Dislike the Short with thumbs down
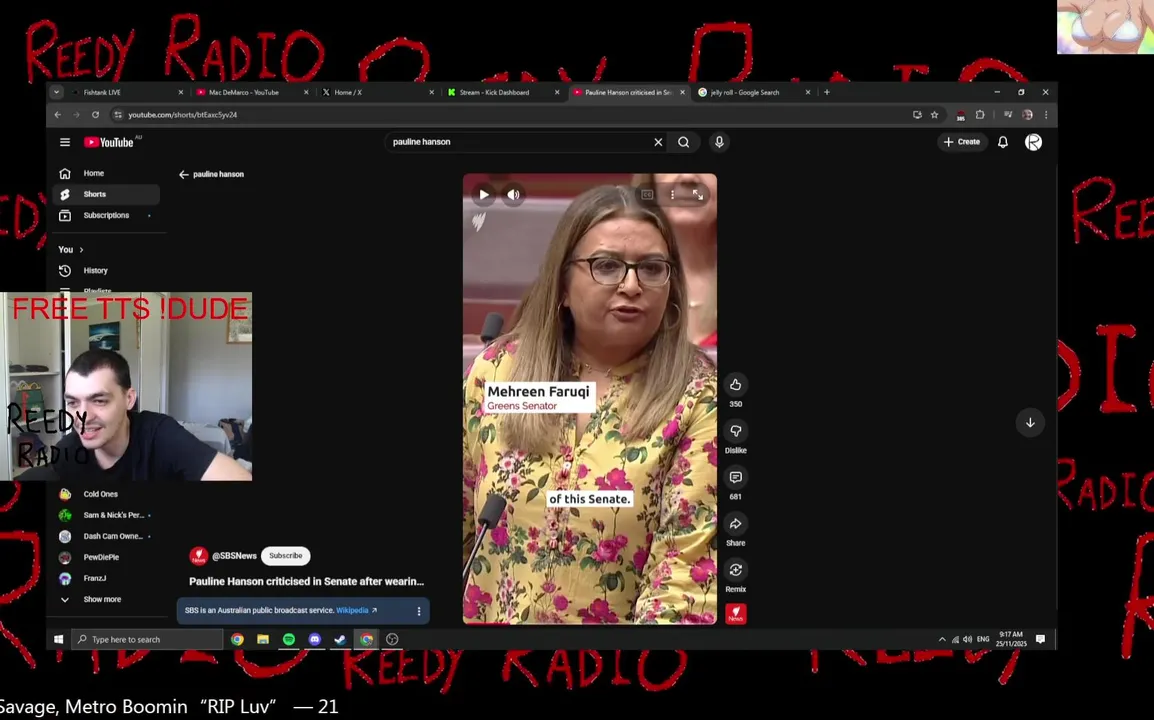The image size is (1154, 720). point(735,431)
